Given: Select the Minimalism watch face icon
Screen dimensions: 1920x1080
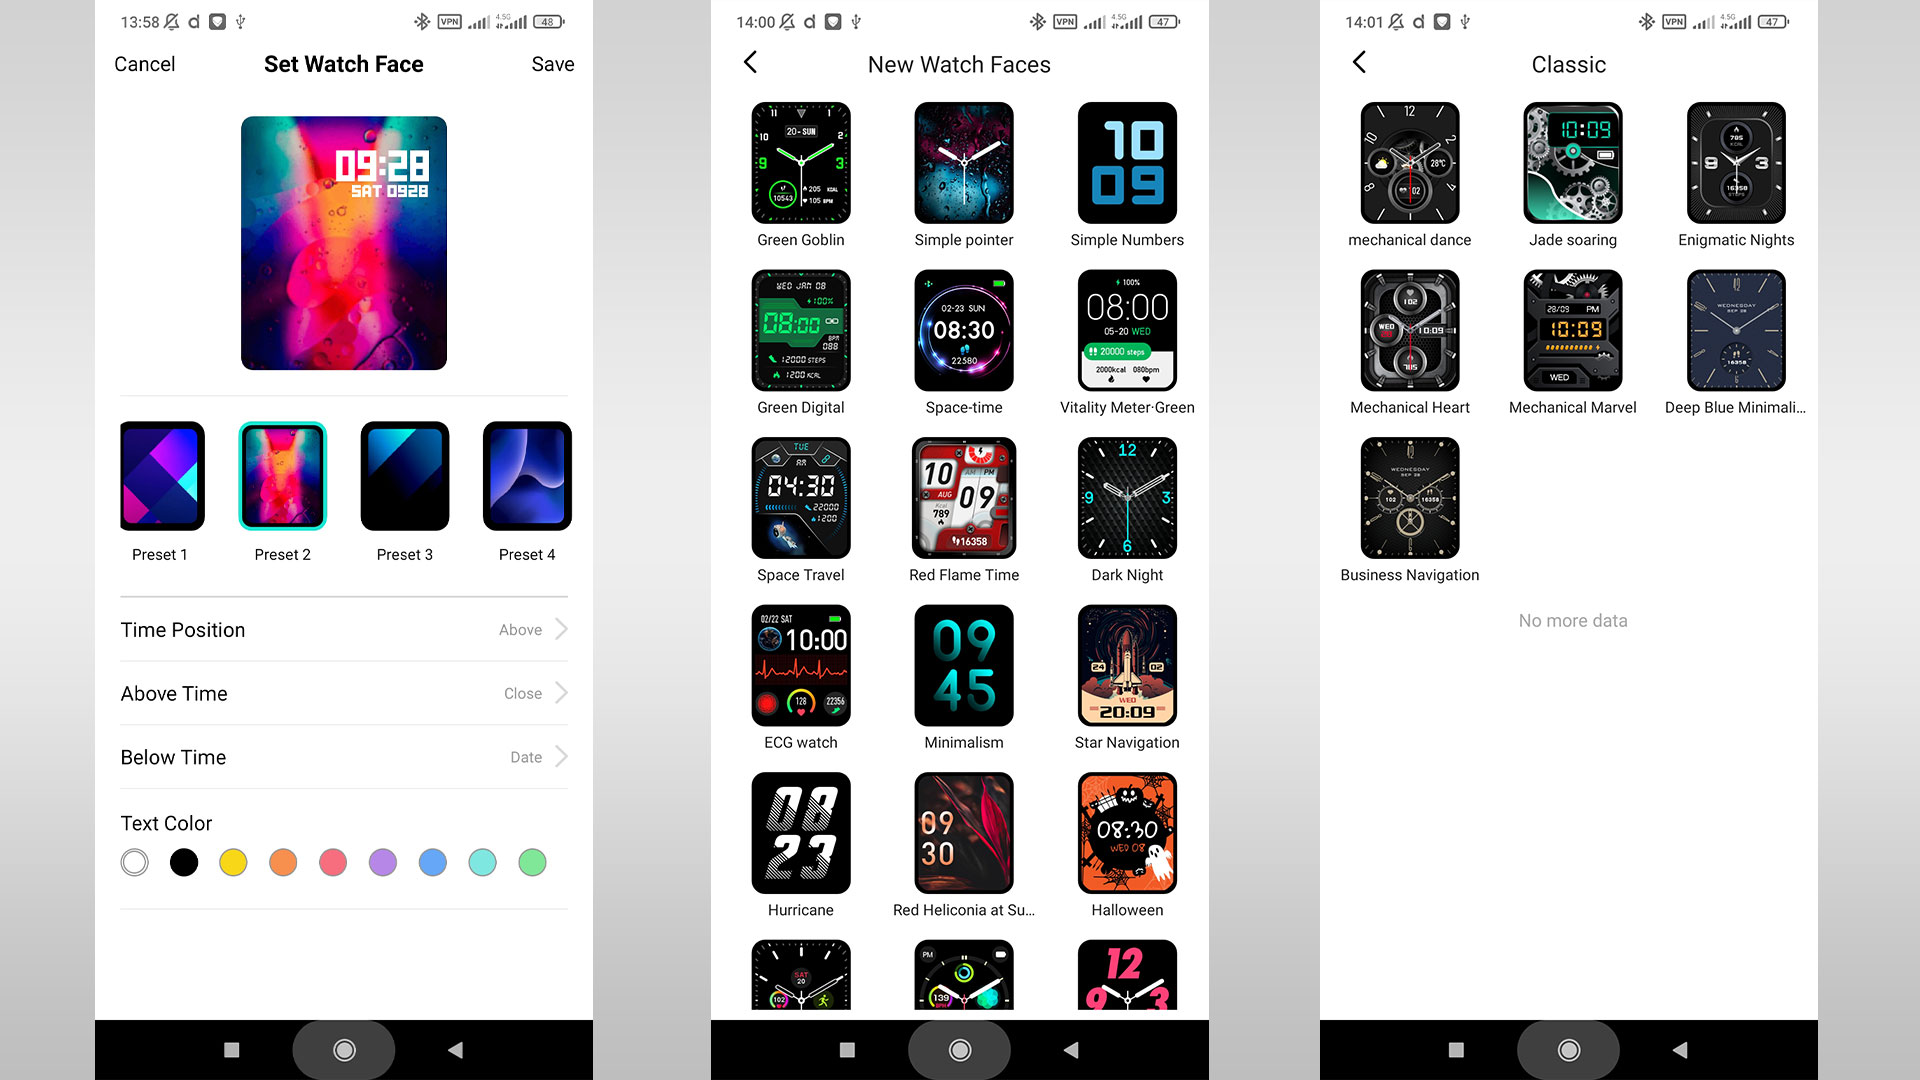Looking at the screenshot, I should click(963, 665).
